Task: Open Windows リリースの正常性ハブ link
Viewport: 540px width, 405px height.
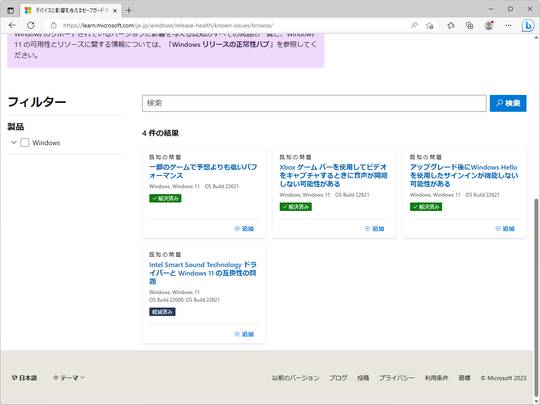Action: [221, 44]
